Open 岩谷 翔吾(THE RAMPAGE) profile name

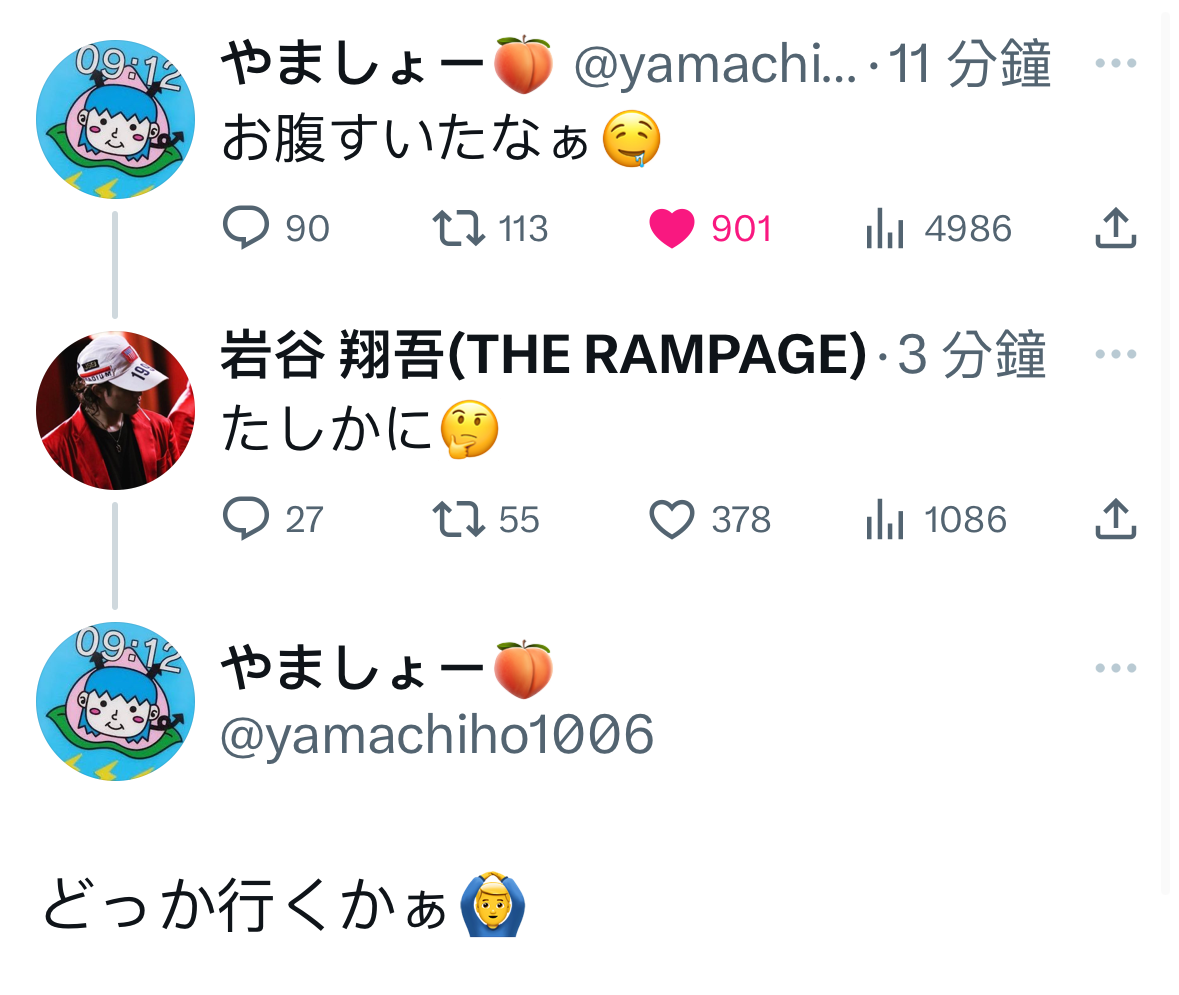point(544,354)
